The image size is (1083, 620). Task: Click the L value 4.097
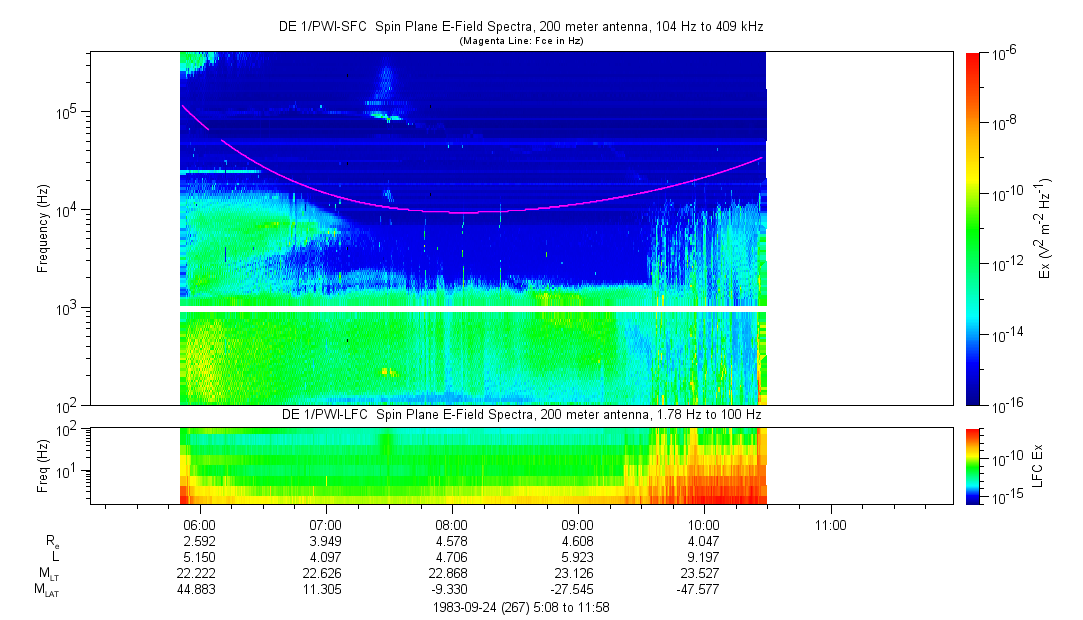pos(325,557)
